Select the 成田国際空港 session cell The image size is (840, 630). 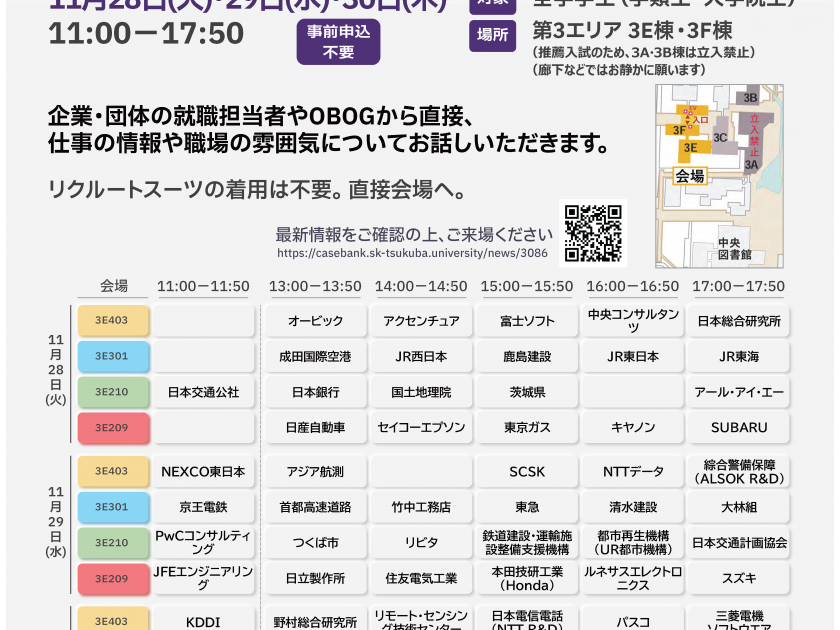pyautogui.click(x=316, y=356)
